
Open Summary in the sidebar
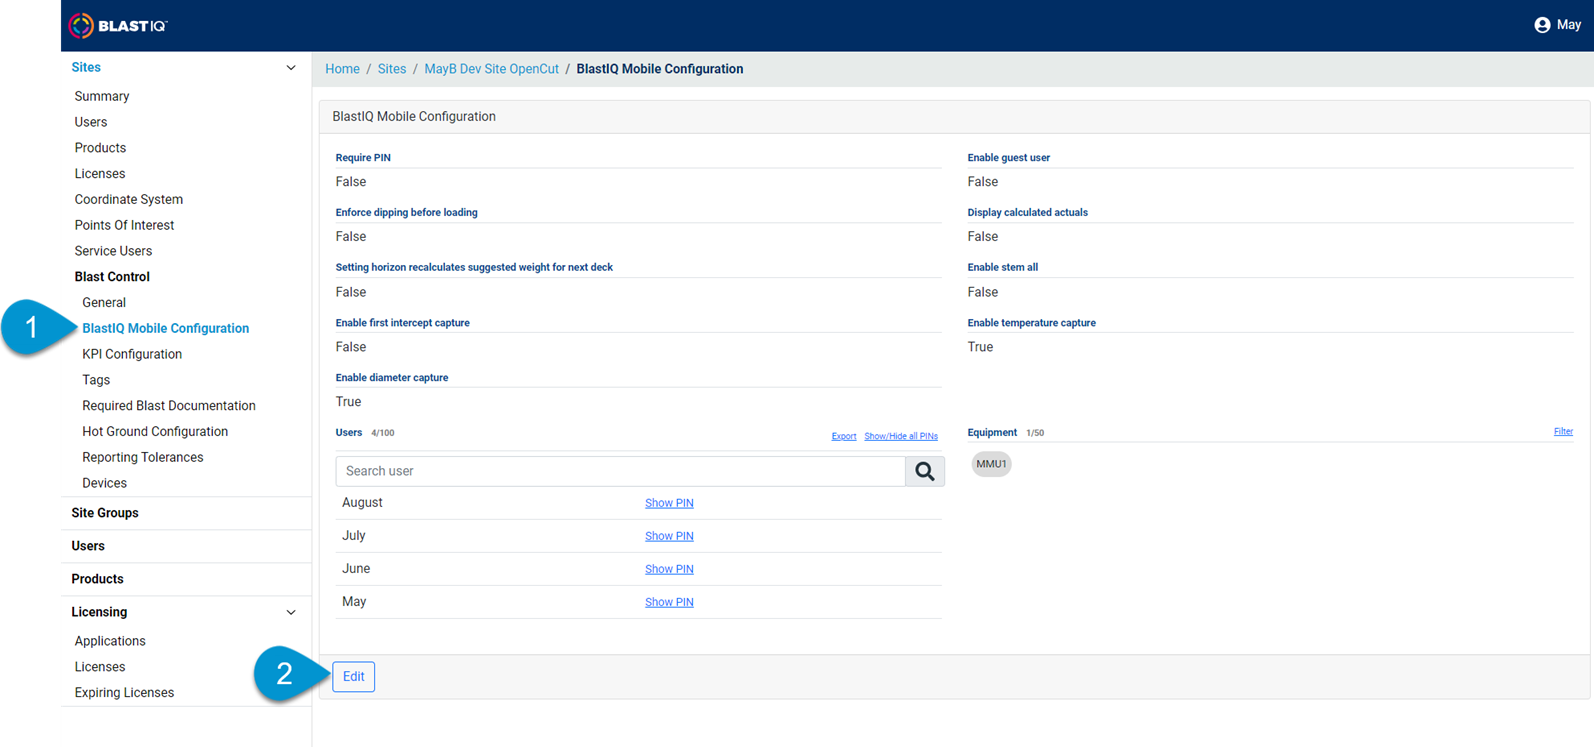(x=102, y=96)
